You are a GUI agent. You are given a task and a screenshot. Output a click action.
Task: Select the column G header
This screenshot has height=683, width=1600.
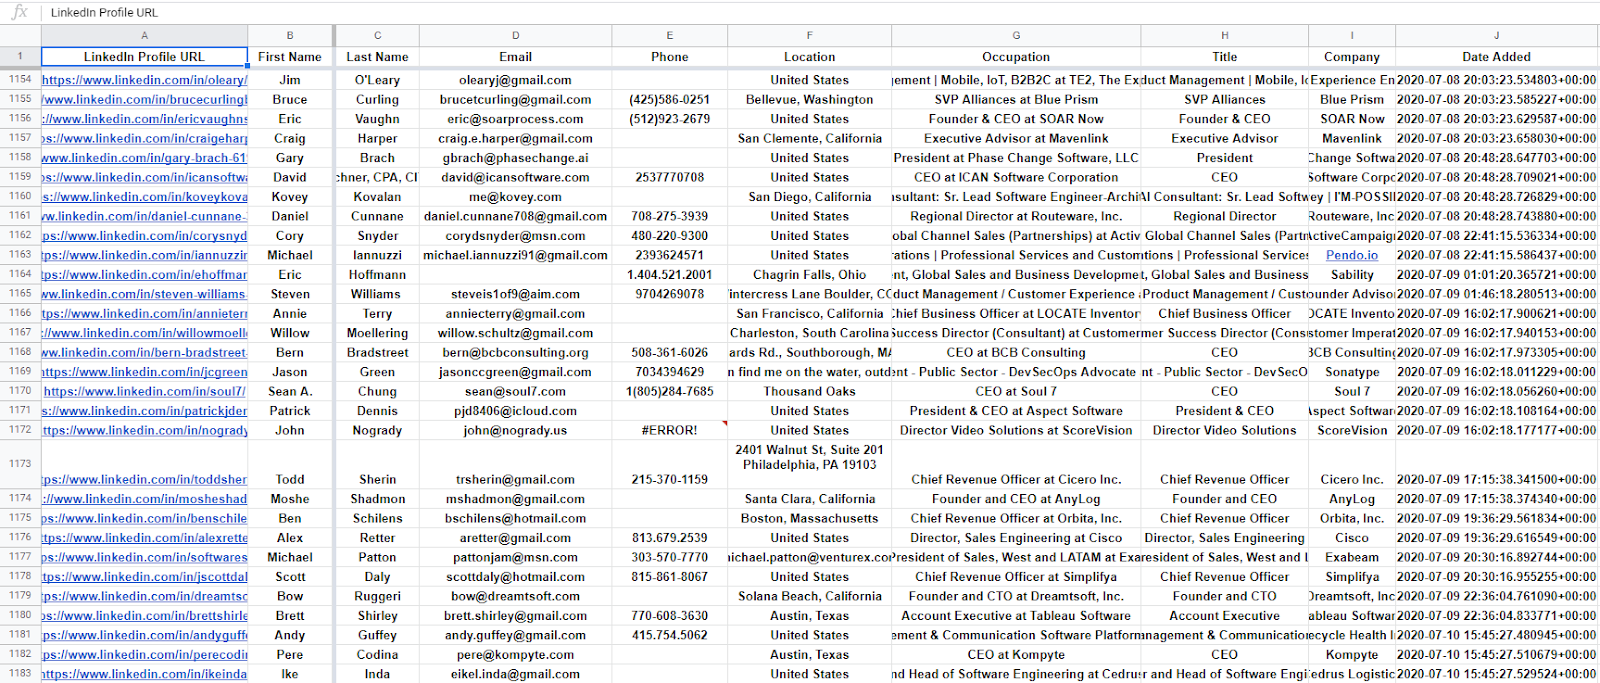pyautogui.click(x=1015, y=36)
